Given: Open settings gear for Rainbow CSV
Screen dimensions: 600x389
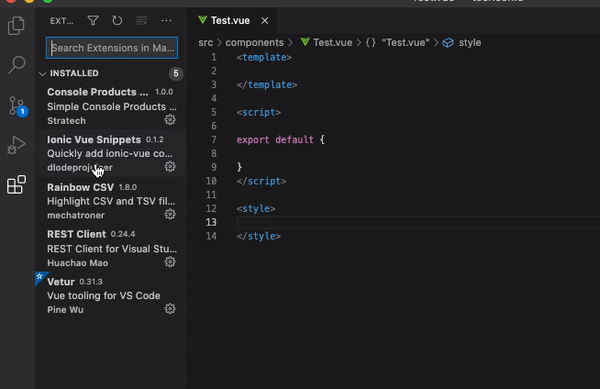Looking at the screenshot, I should tap(170, 214).
